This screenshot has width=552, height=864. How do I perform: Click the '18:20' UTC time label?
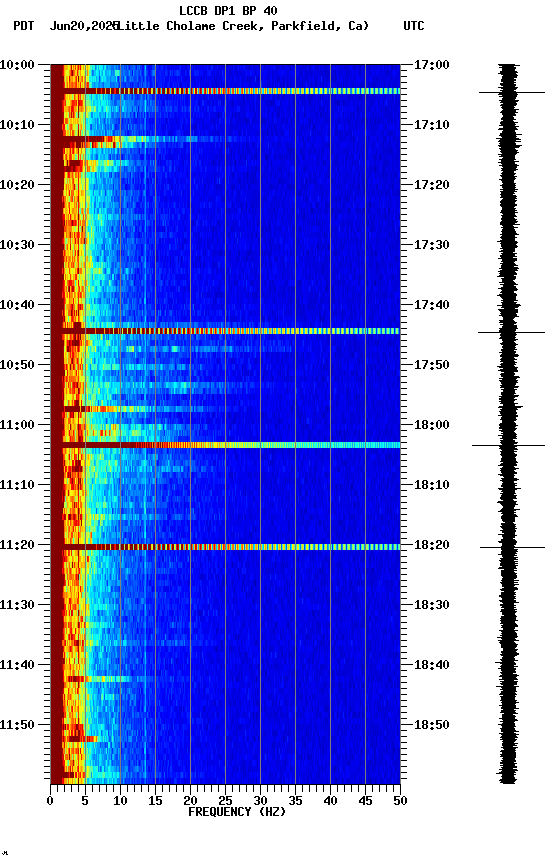click(432, 545)
